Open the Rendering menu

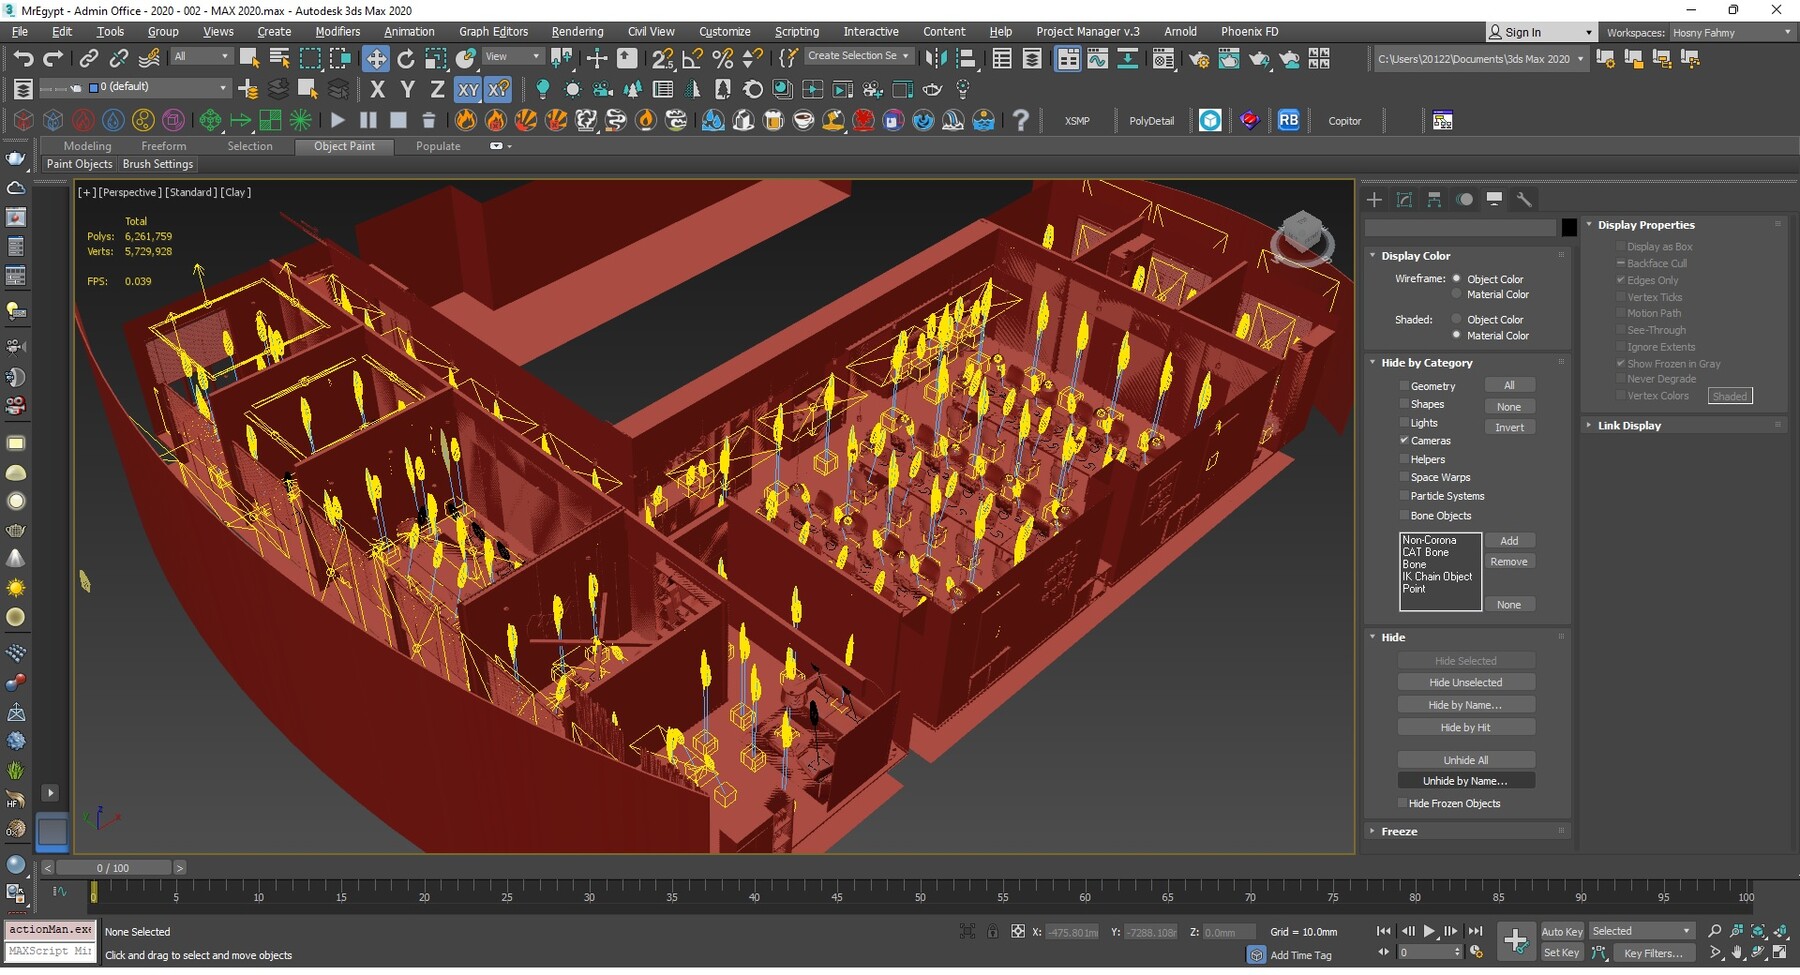pos(577,32)
